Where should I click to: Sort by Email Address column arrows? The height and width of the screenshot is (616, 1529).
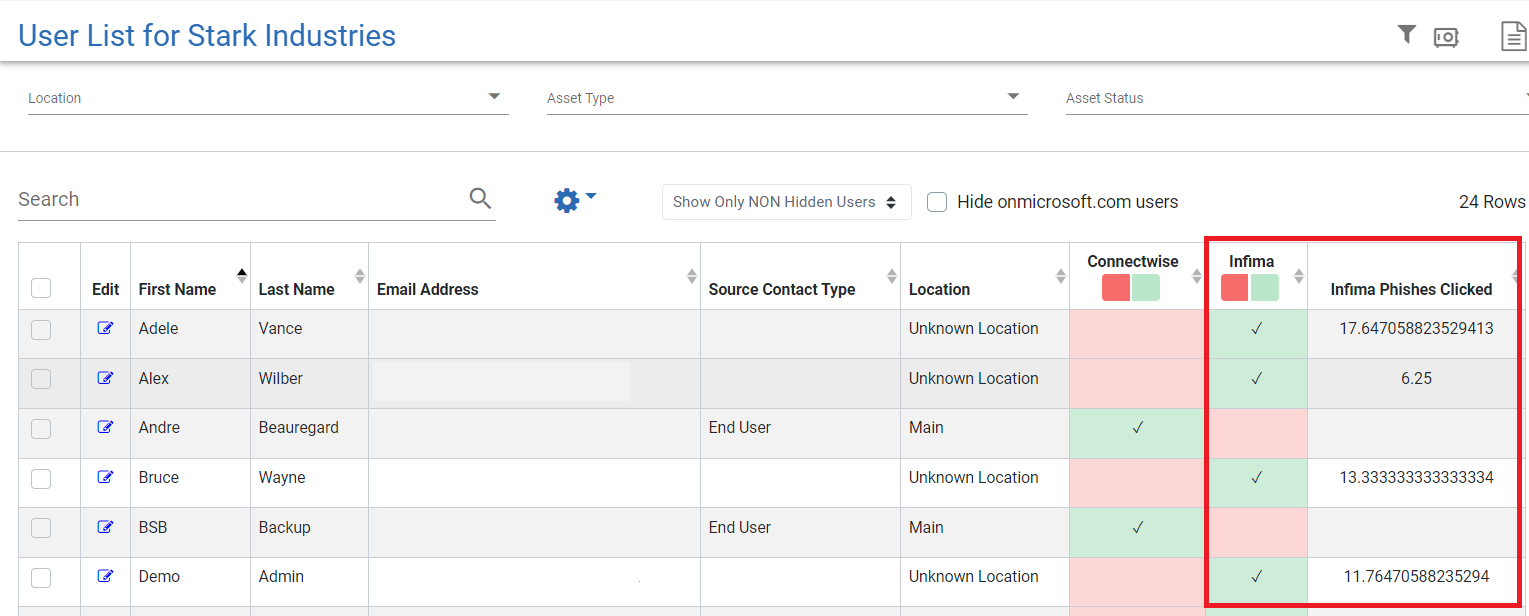[691, 276]
